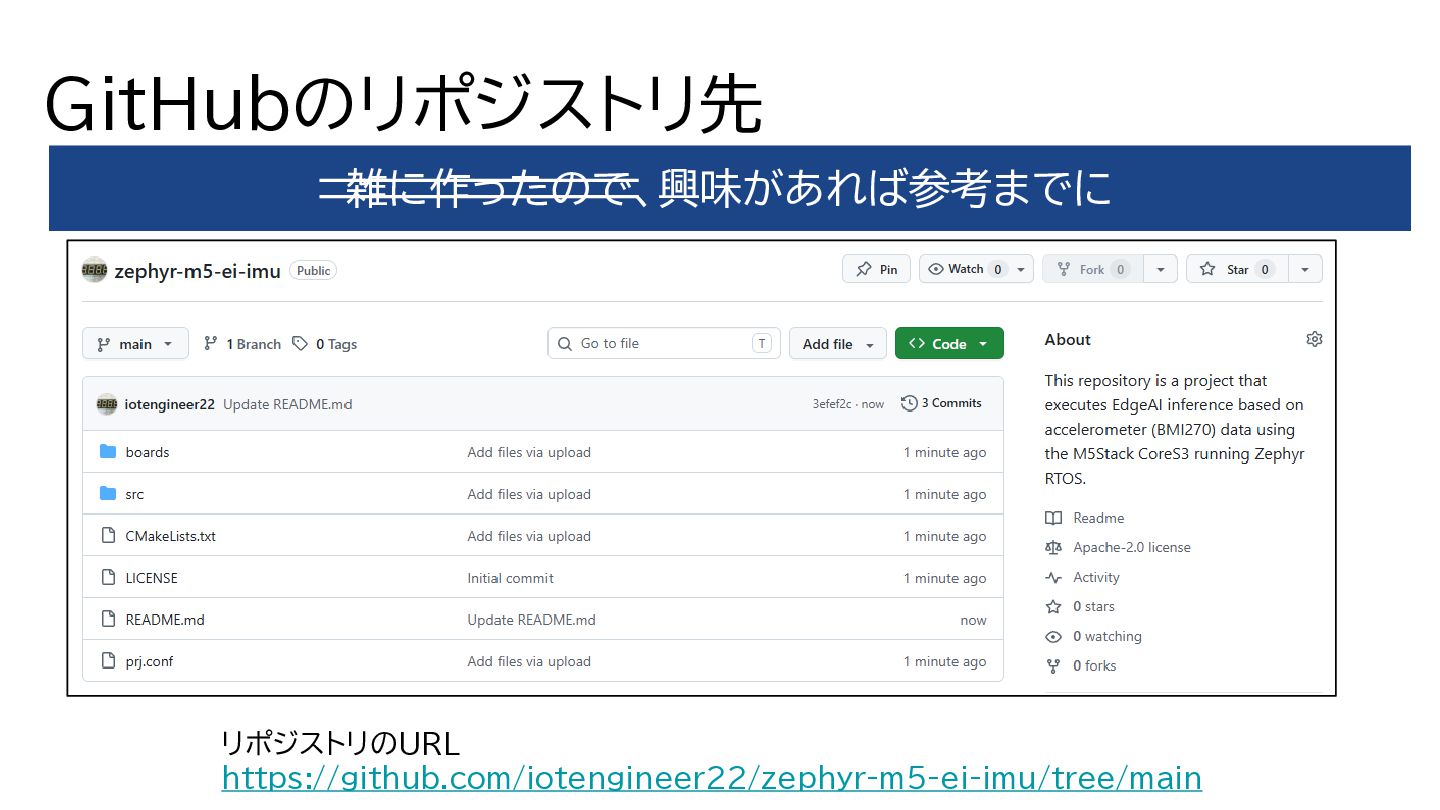Open commit hash 3efef2c
Screen dimensions: 1440x810
click(x=832, y=404)
